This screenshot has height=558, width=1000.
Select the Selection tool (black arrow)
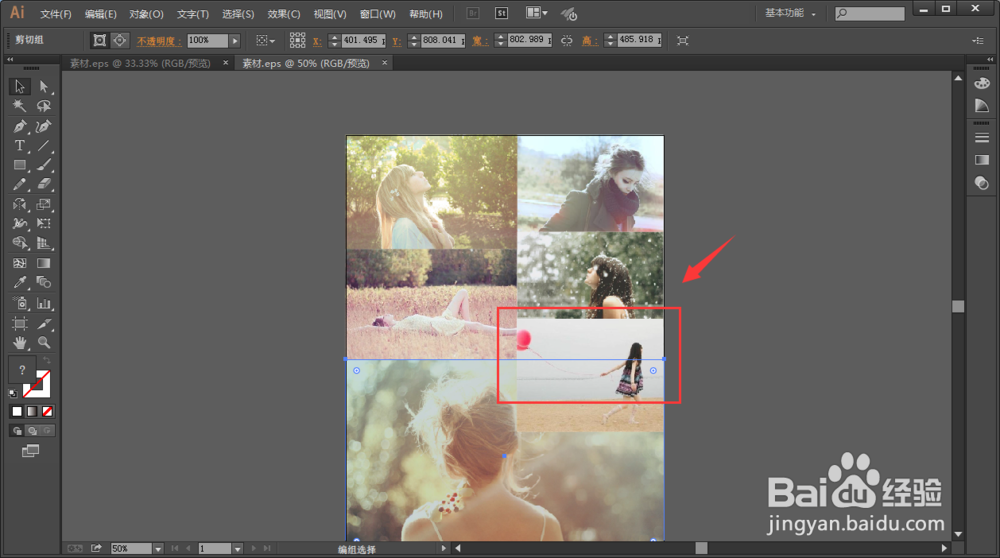[x=20, y=86]
